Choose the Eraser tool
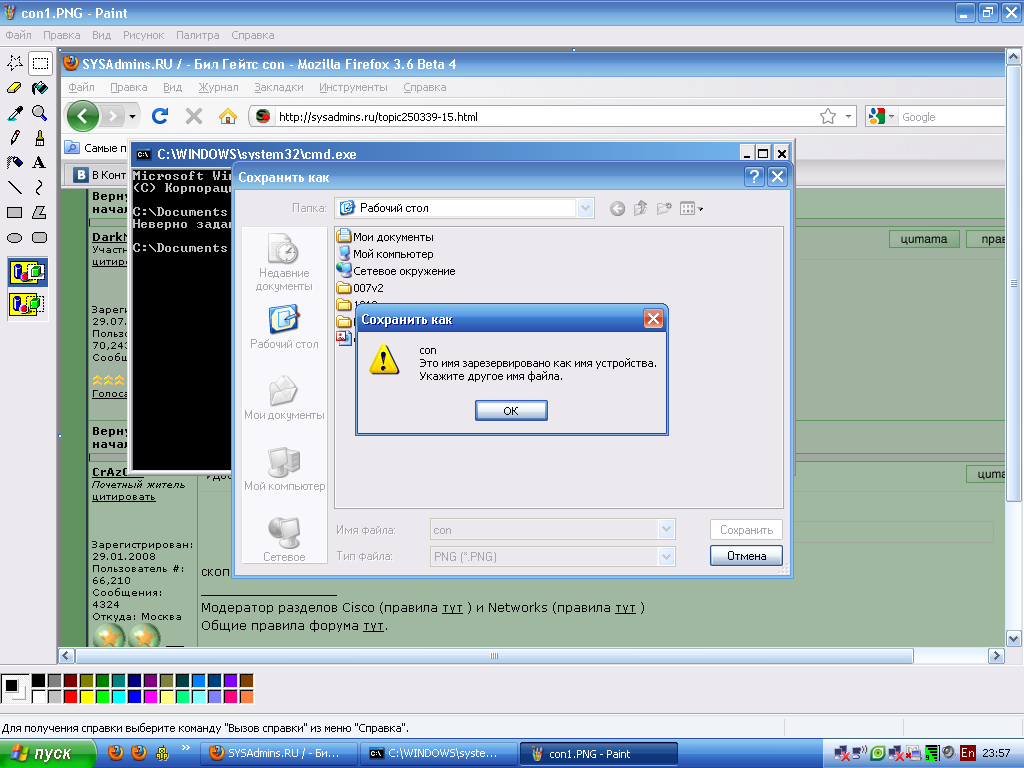This screenshot has width=1024, height=768. [15, 88]
